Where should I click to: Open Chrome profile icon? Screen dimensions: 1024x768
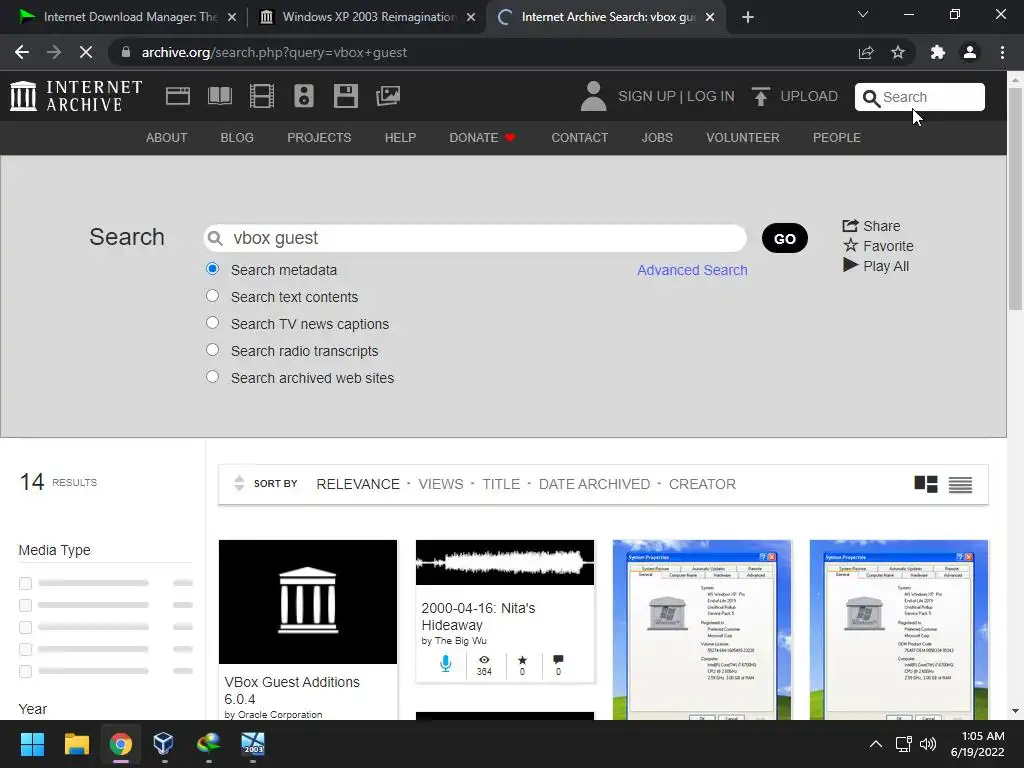[970, 52]
